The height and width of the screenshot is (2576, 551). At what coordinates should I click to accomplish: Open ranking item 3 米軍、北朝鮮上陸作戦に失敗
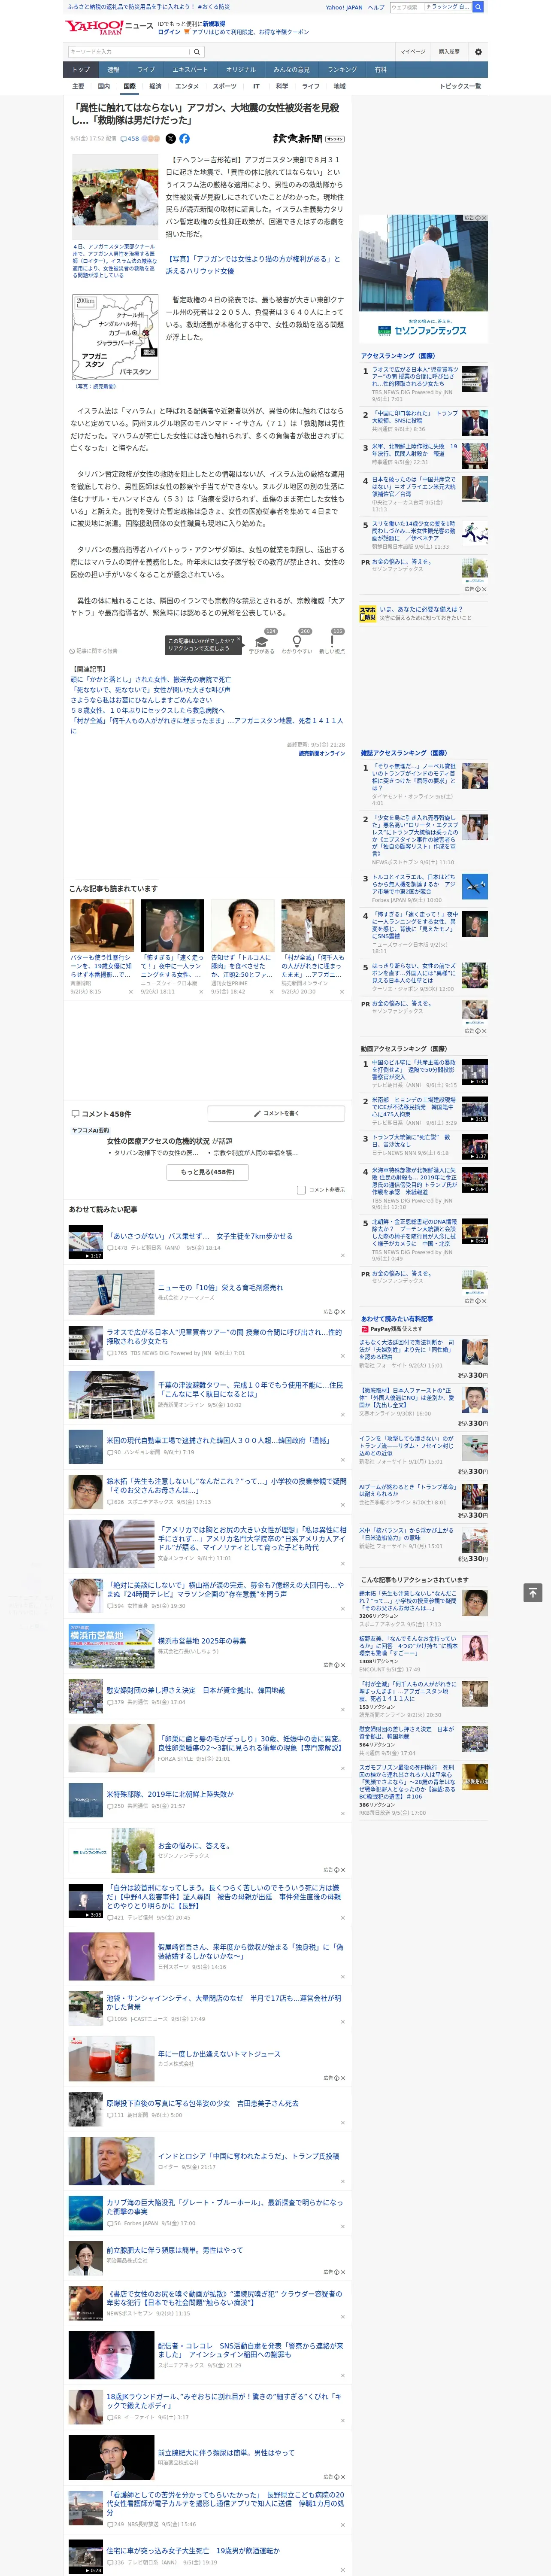click(x=414, y=450)
